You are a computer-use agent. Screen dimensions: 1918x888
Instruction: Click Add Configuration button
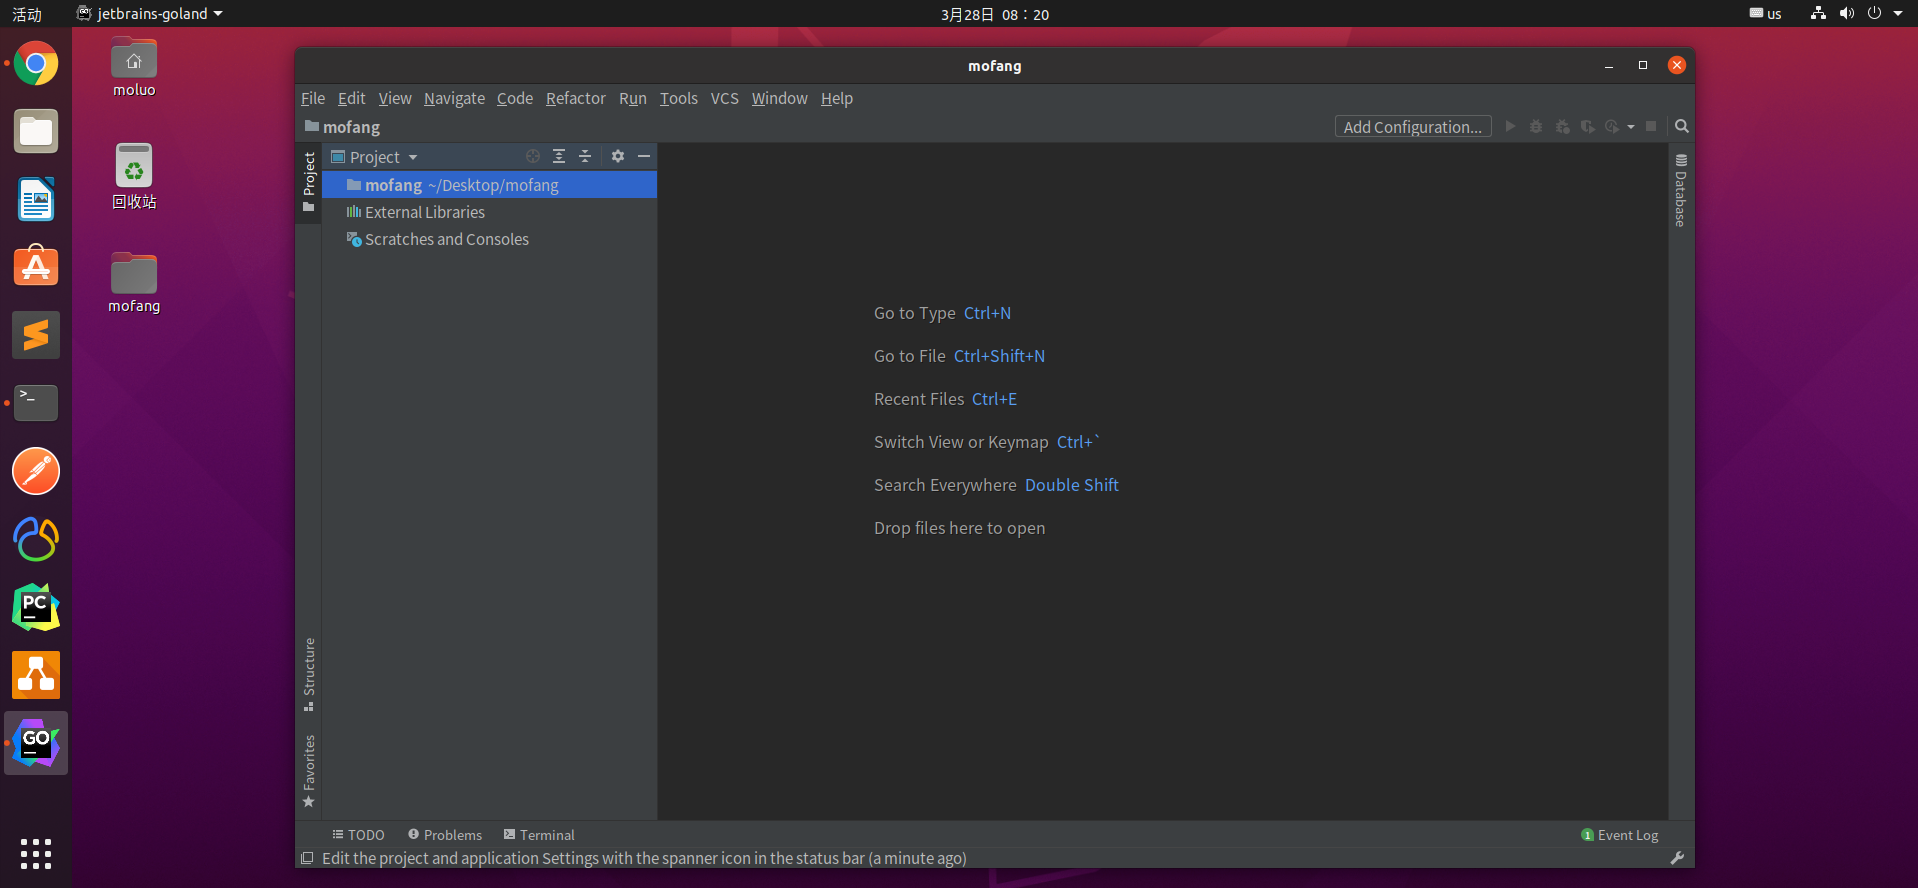pyautogui.click(x=1413, y=127)
